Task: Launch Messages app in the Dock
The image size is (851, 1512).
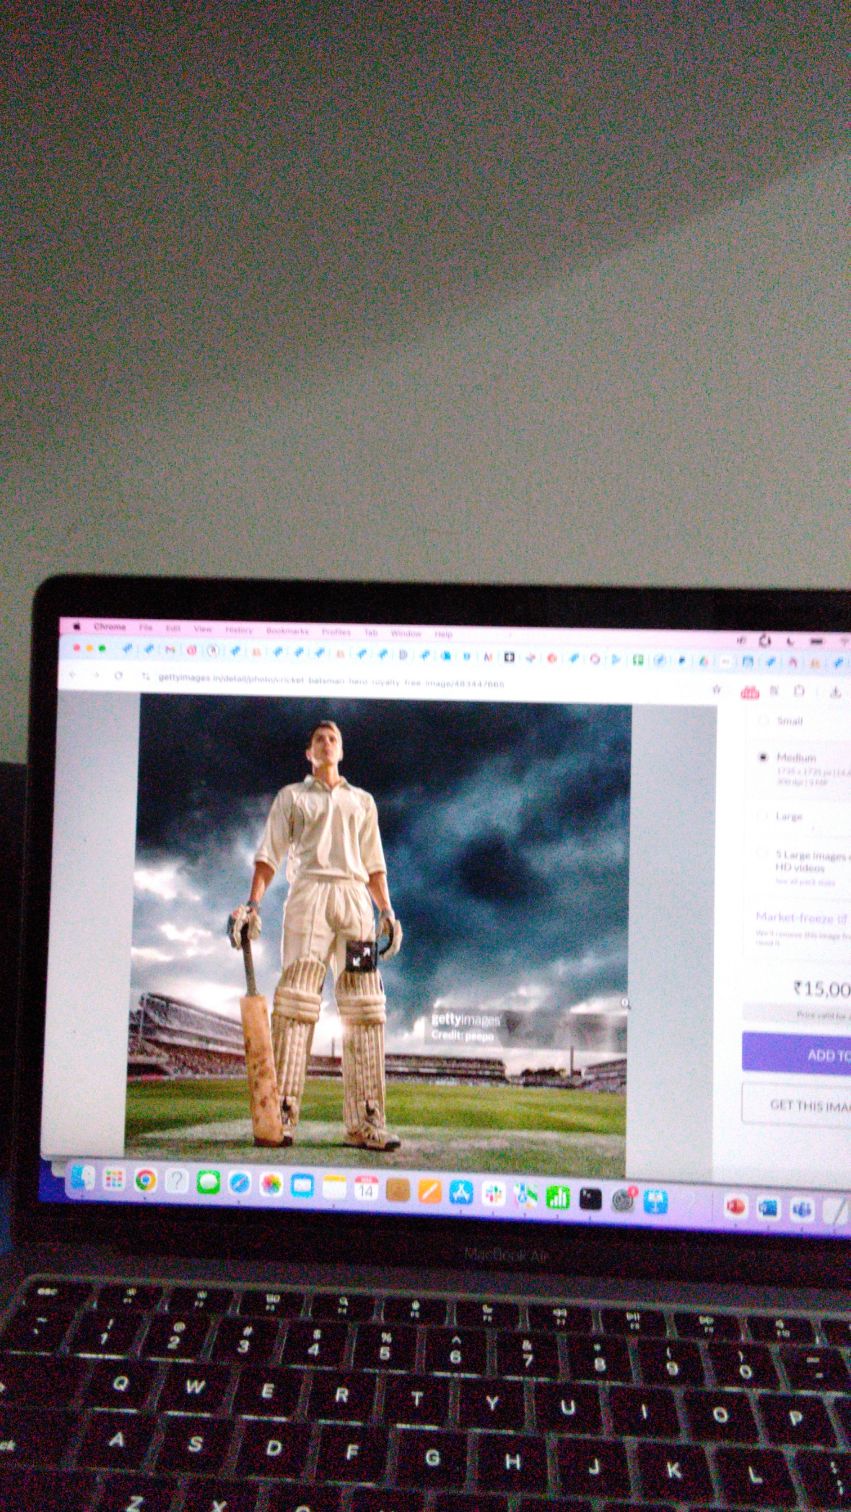Action: pos(208,1182)
